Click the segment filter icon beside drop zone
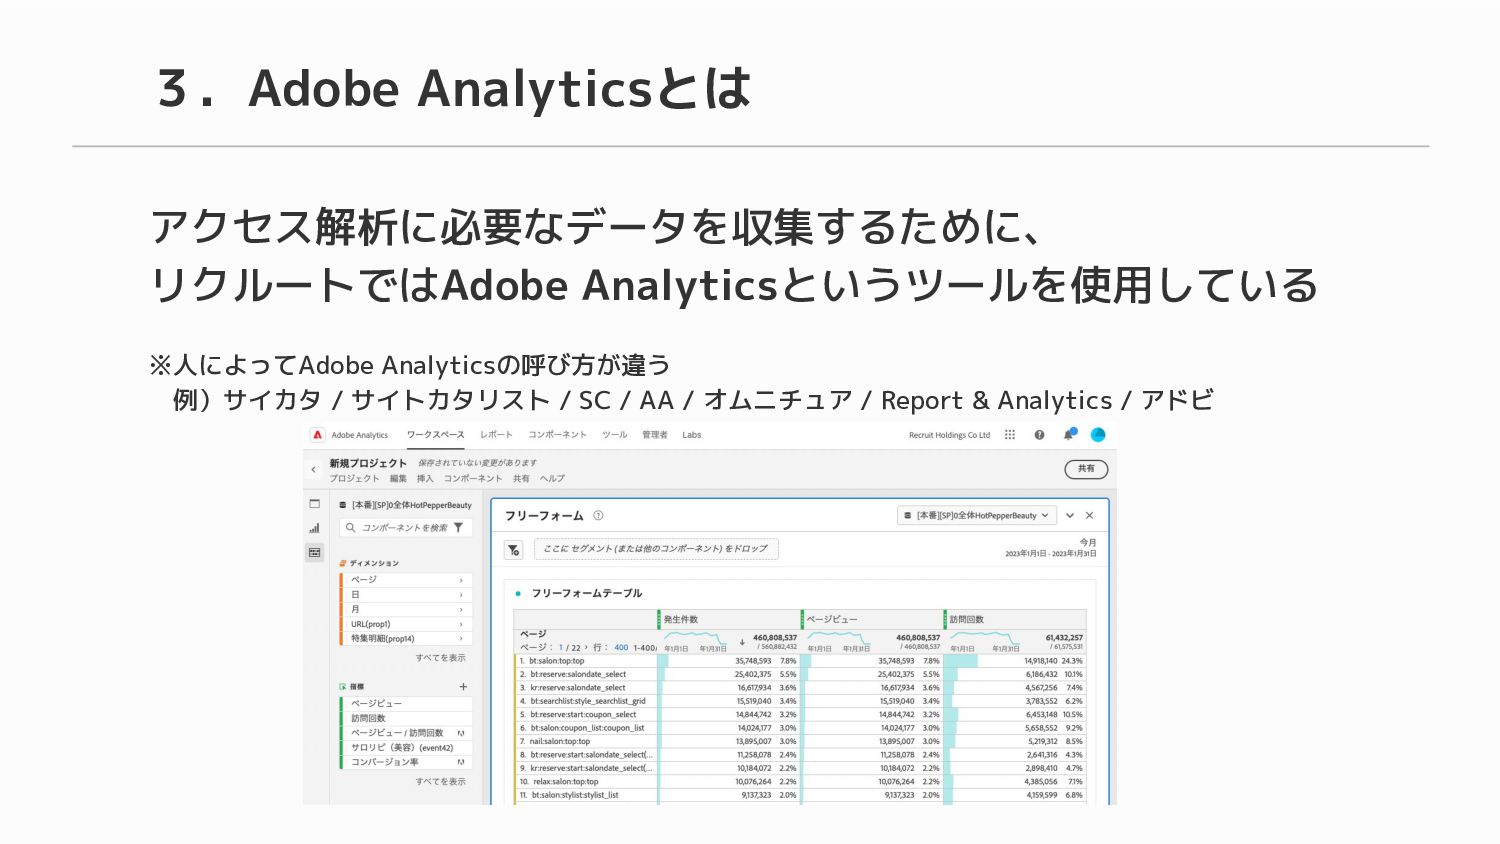The image size is (1500, 844). [x=514, y=549]
